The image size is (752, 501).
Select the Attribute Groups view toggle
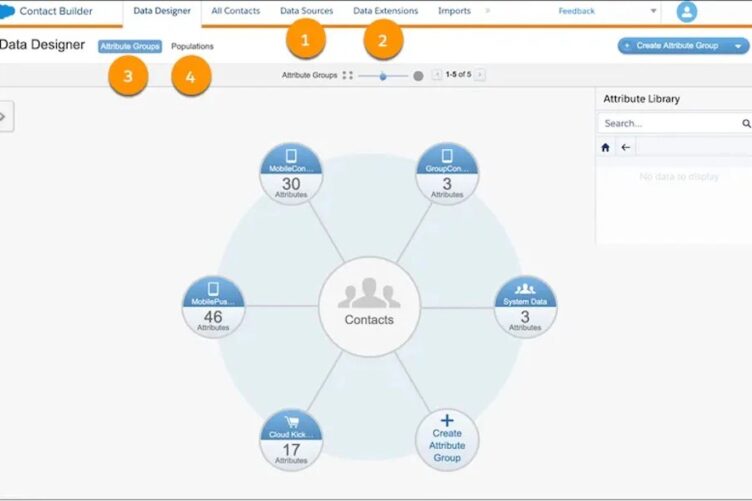tap(130, 46)
